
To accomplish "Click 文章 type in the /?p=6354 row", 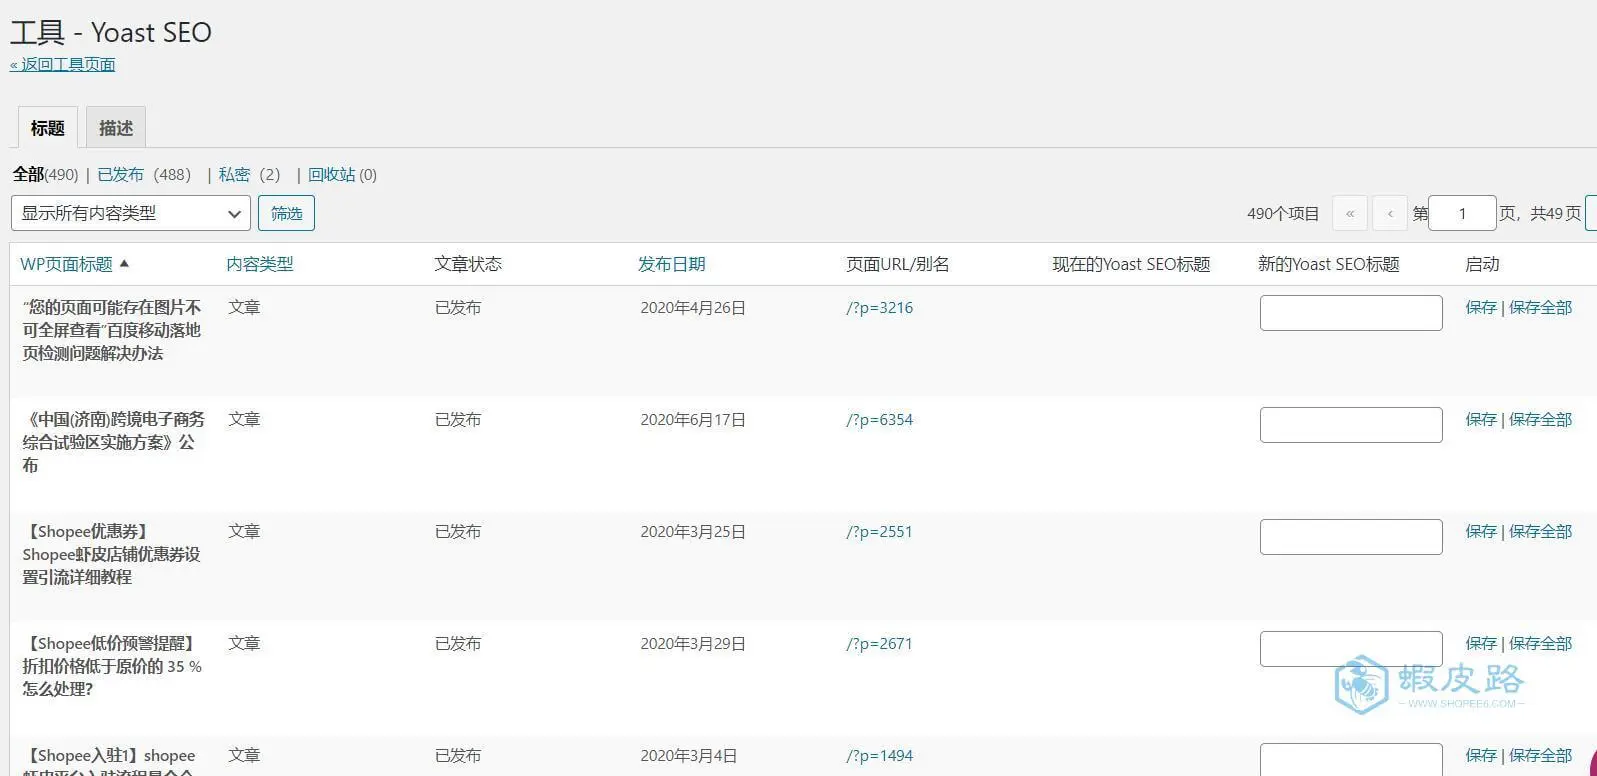I will click(x=244, y=420).
